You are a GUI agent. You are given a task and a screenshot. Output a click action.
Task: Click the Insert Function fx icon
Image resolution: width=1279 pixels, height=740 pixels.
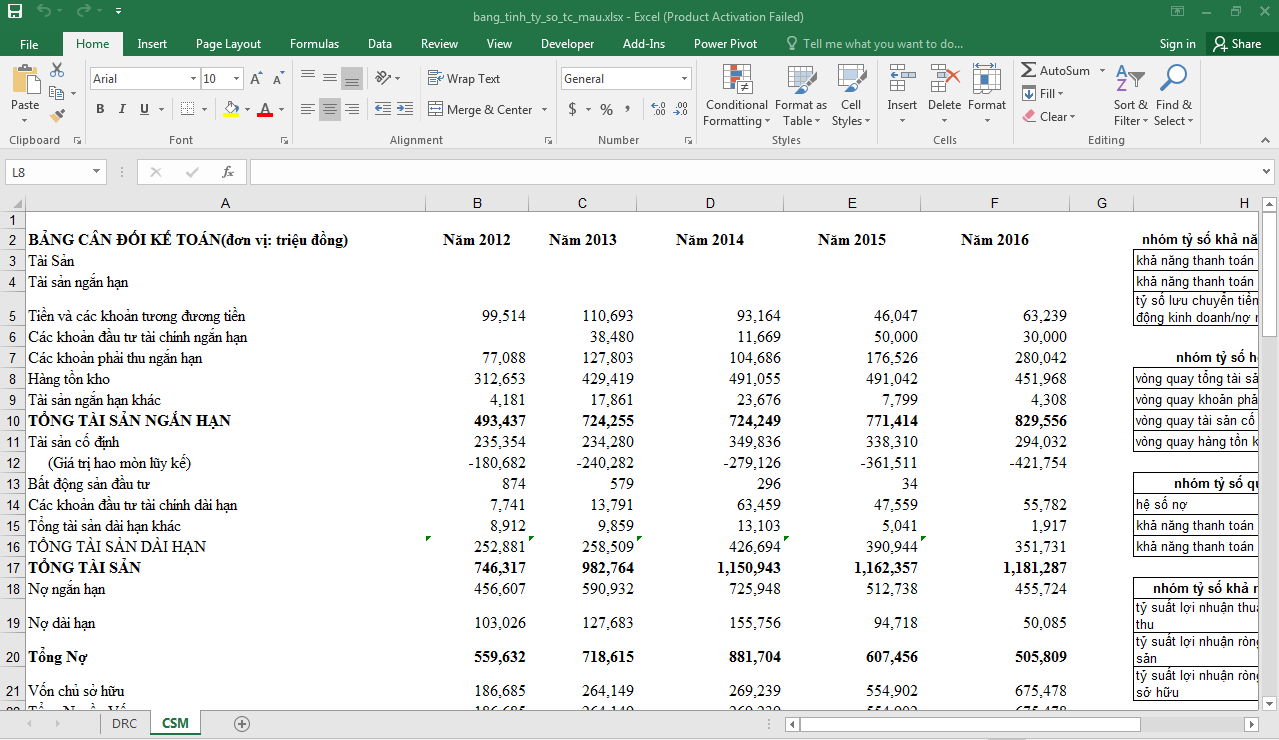228,172
